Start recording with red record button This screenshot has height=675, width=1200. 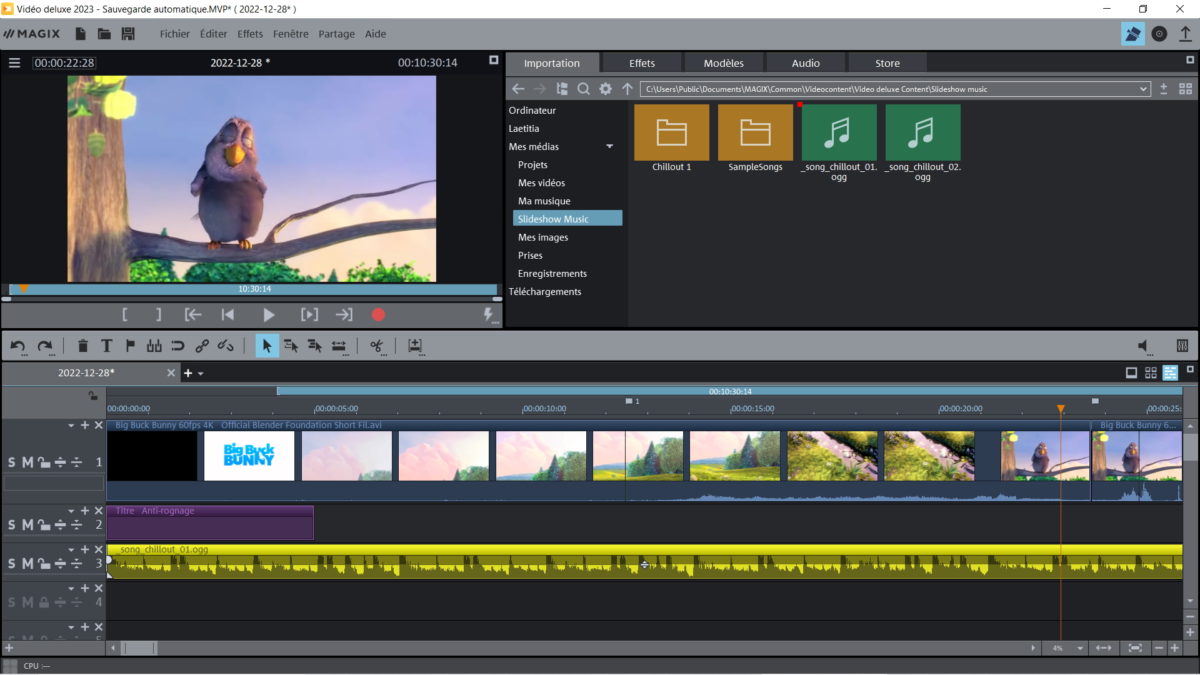(378, 314)
